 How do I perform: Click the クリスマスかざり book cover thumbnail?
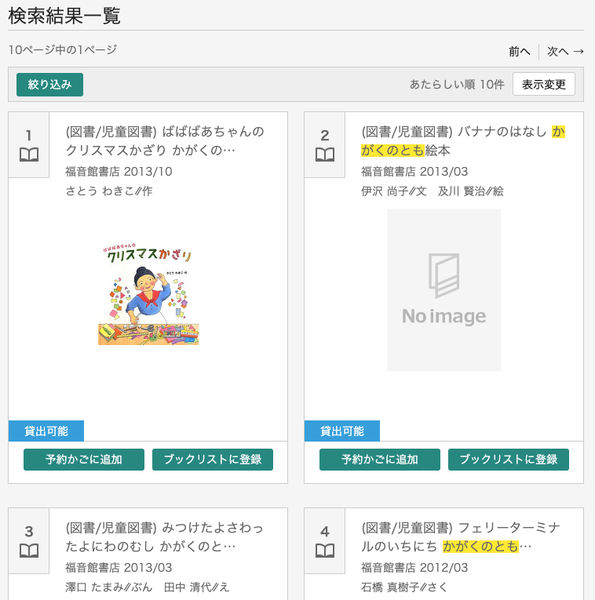tap(148, 295)
